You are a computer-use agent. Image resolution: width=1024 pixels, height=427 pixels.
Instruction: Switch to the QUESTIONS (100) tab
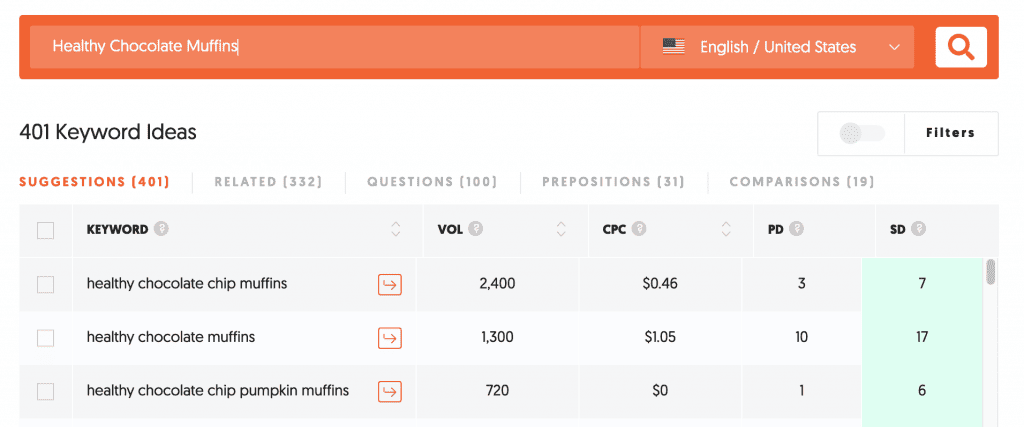click(x=431, y=182)
